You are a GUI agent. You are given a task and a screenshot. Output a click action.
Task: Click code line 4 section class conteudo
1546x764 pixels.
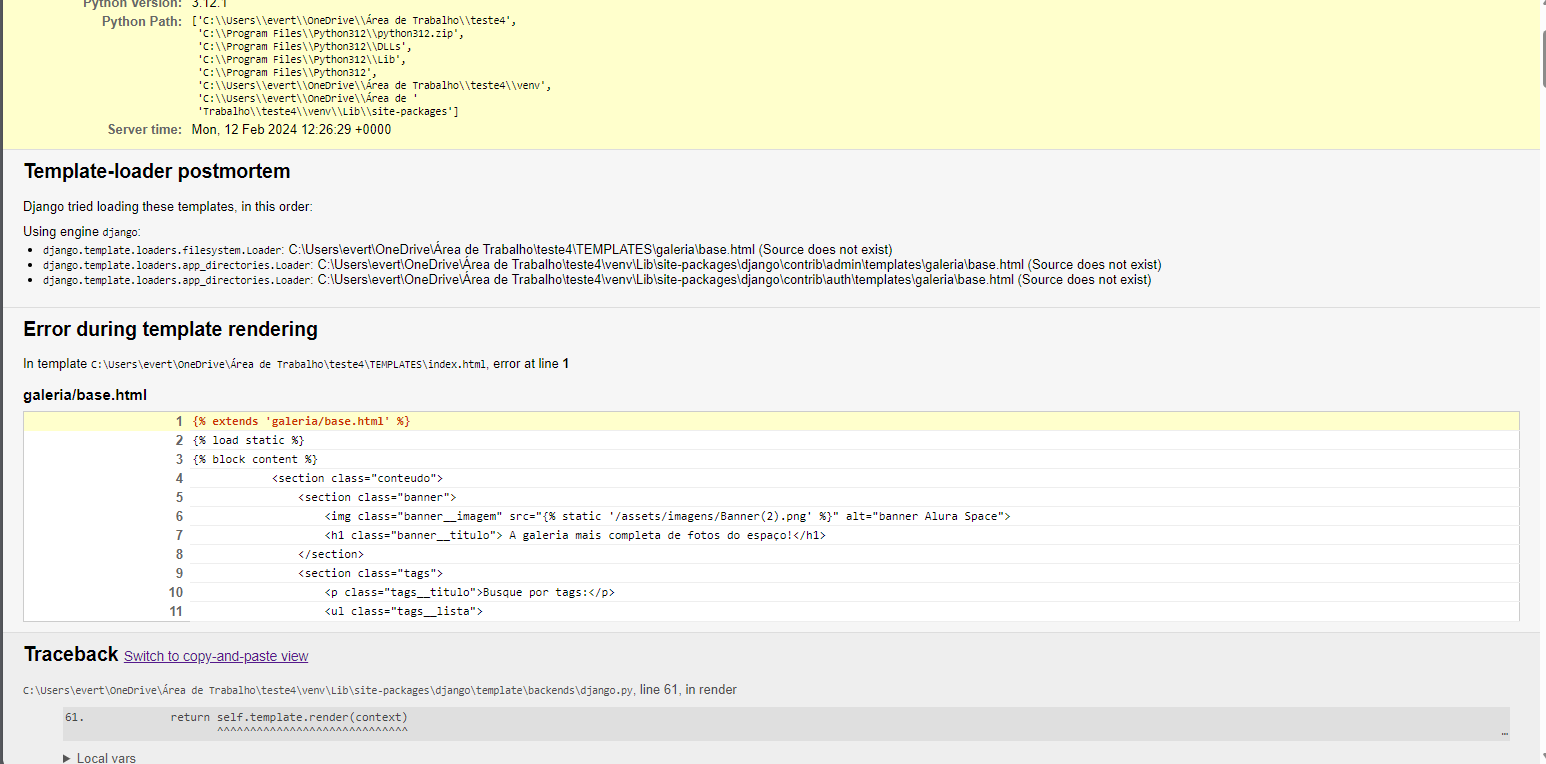(x=357, y=478)
